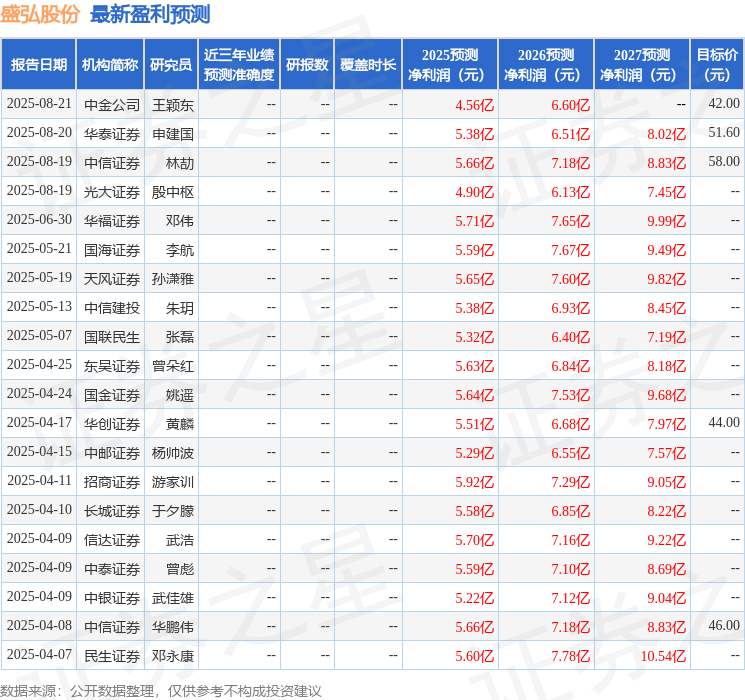Click the 中金公司 institution cell
The height and width of the screenshot is (700, 745).
click(x=112, y=105)
